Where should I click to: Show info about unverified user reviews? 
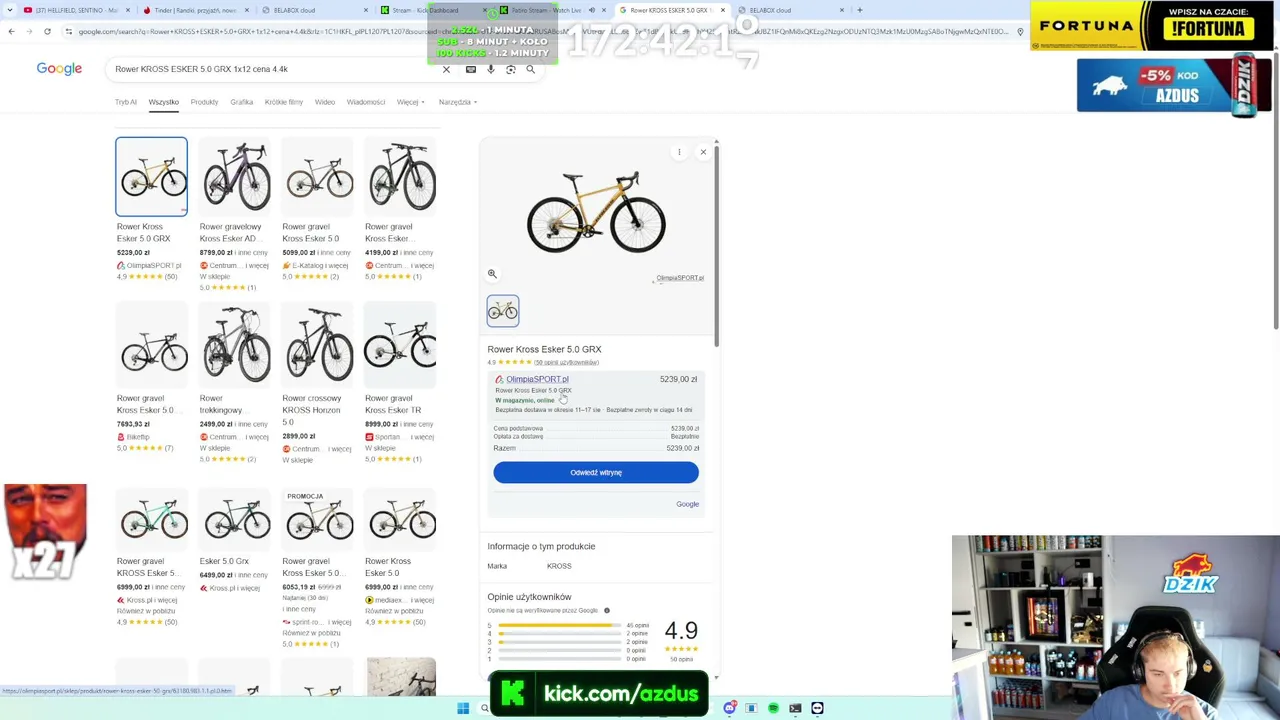pyautogui.click(x=606, y=611)
